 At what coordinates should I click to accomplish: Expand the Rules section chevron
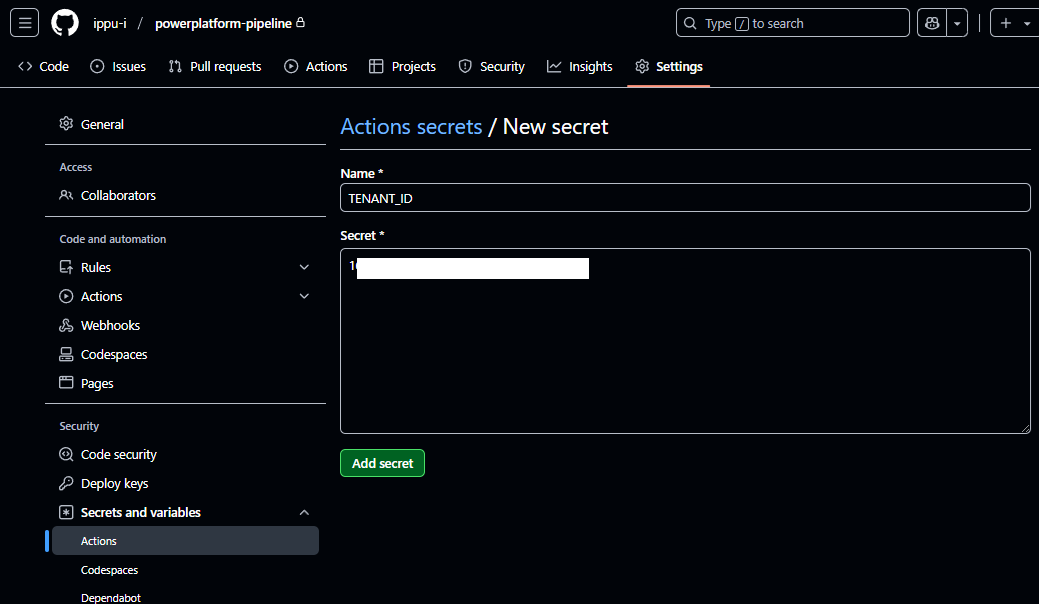click(x=304, y=267)
